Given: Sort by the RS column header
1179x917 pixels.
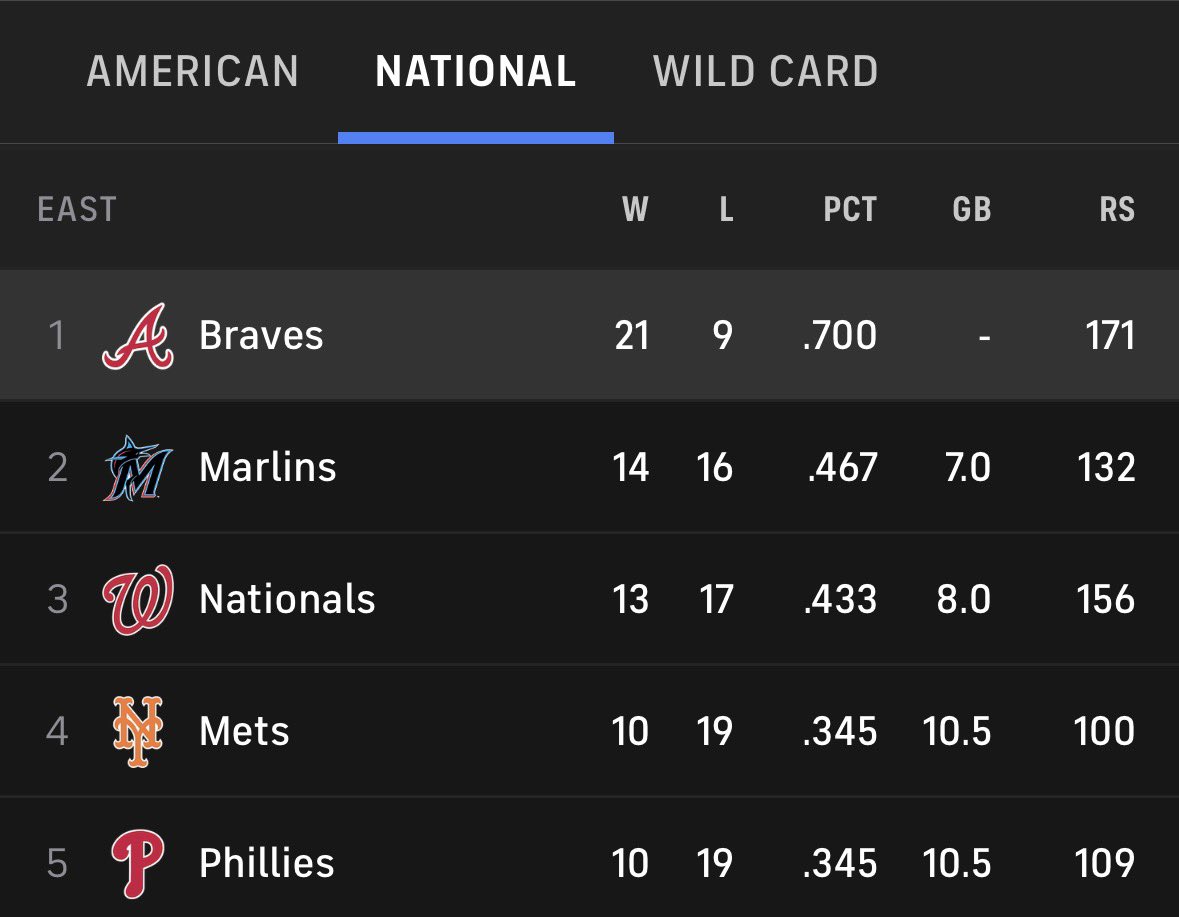Looking at the screenshot, I should pos(1117,209).
